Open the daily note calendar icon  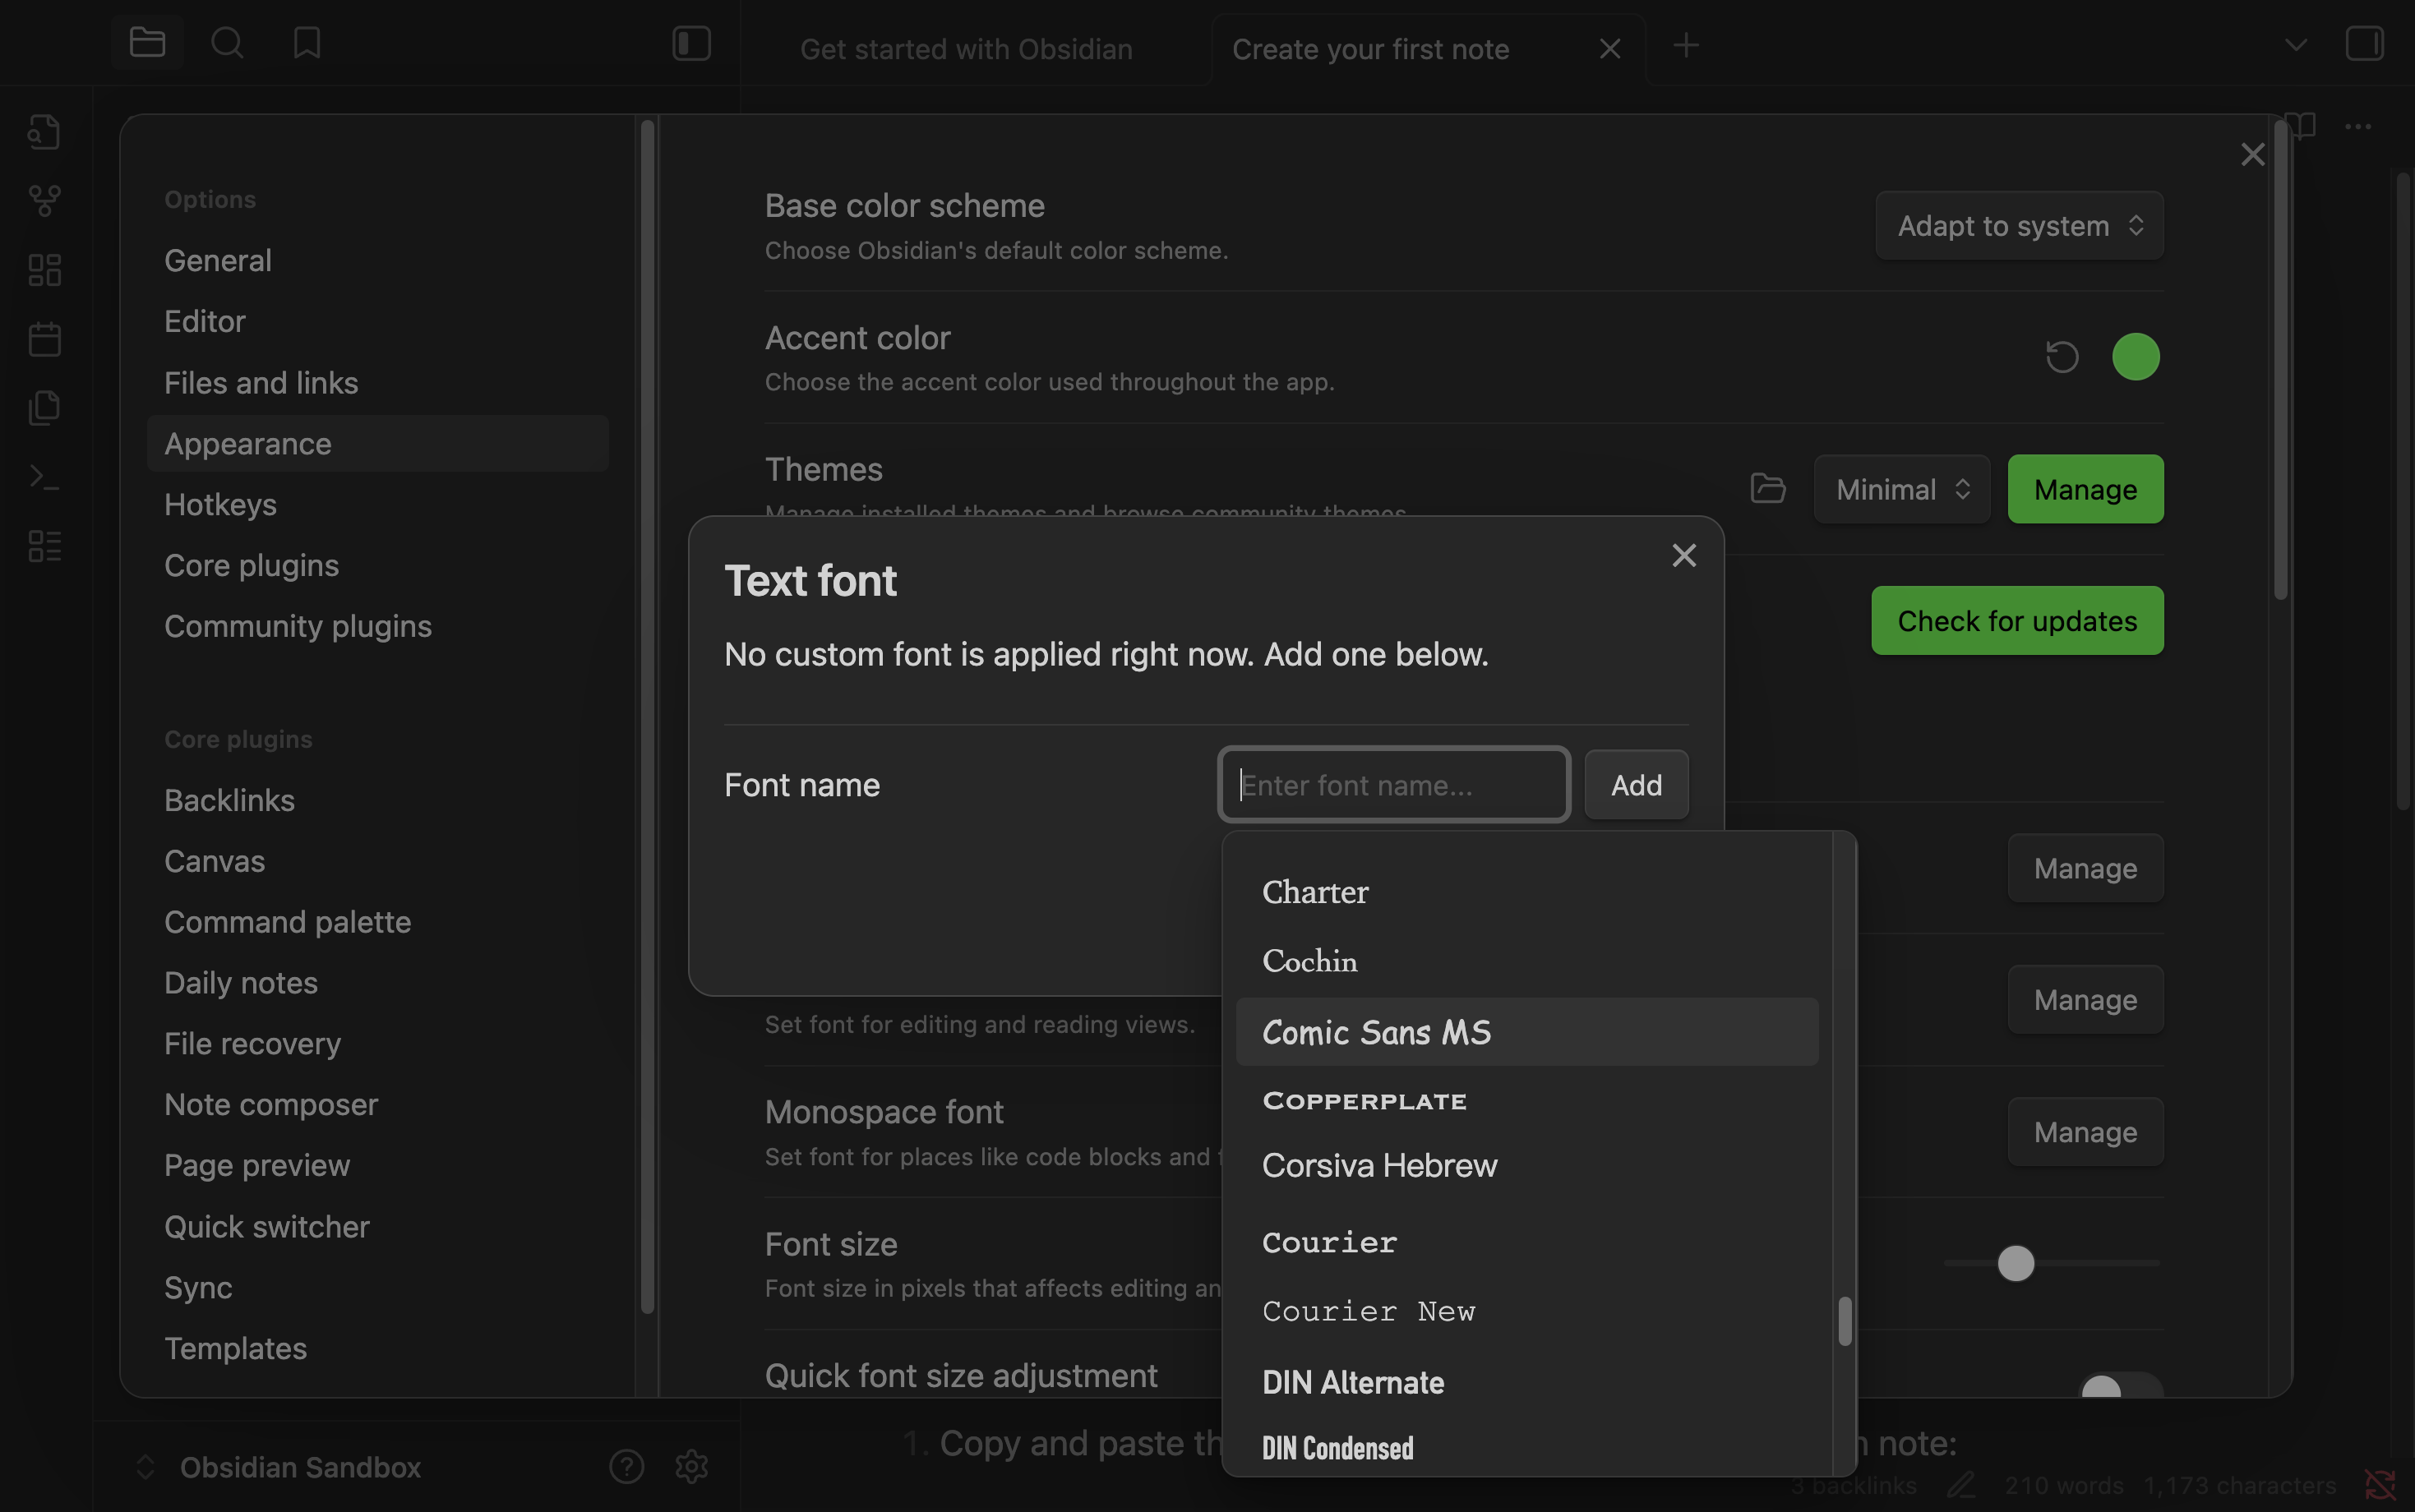45,339
